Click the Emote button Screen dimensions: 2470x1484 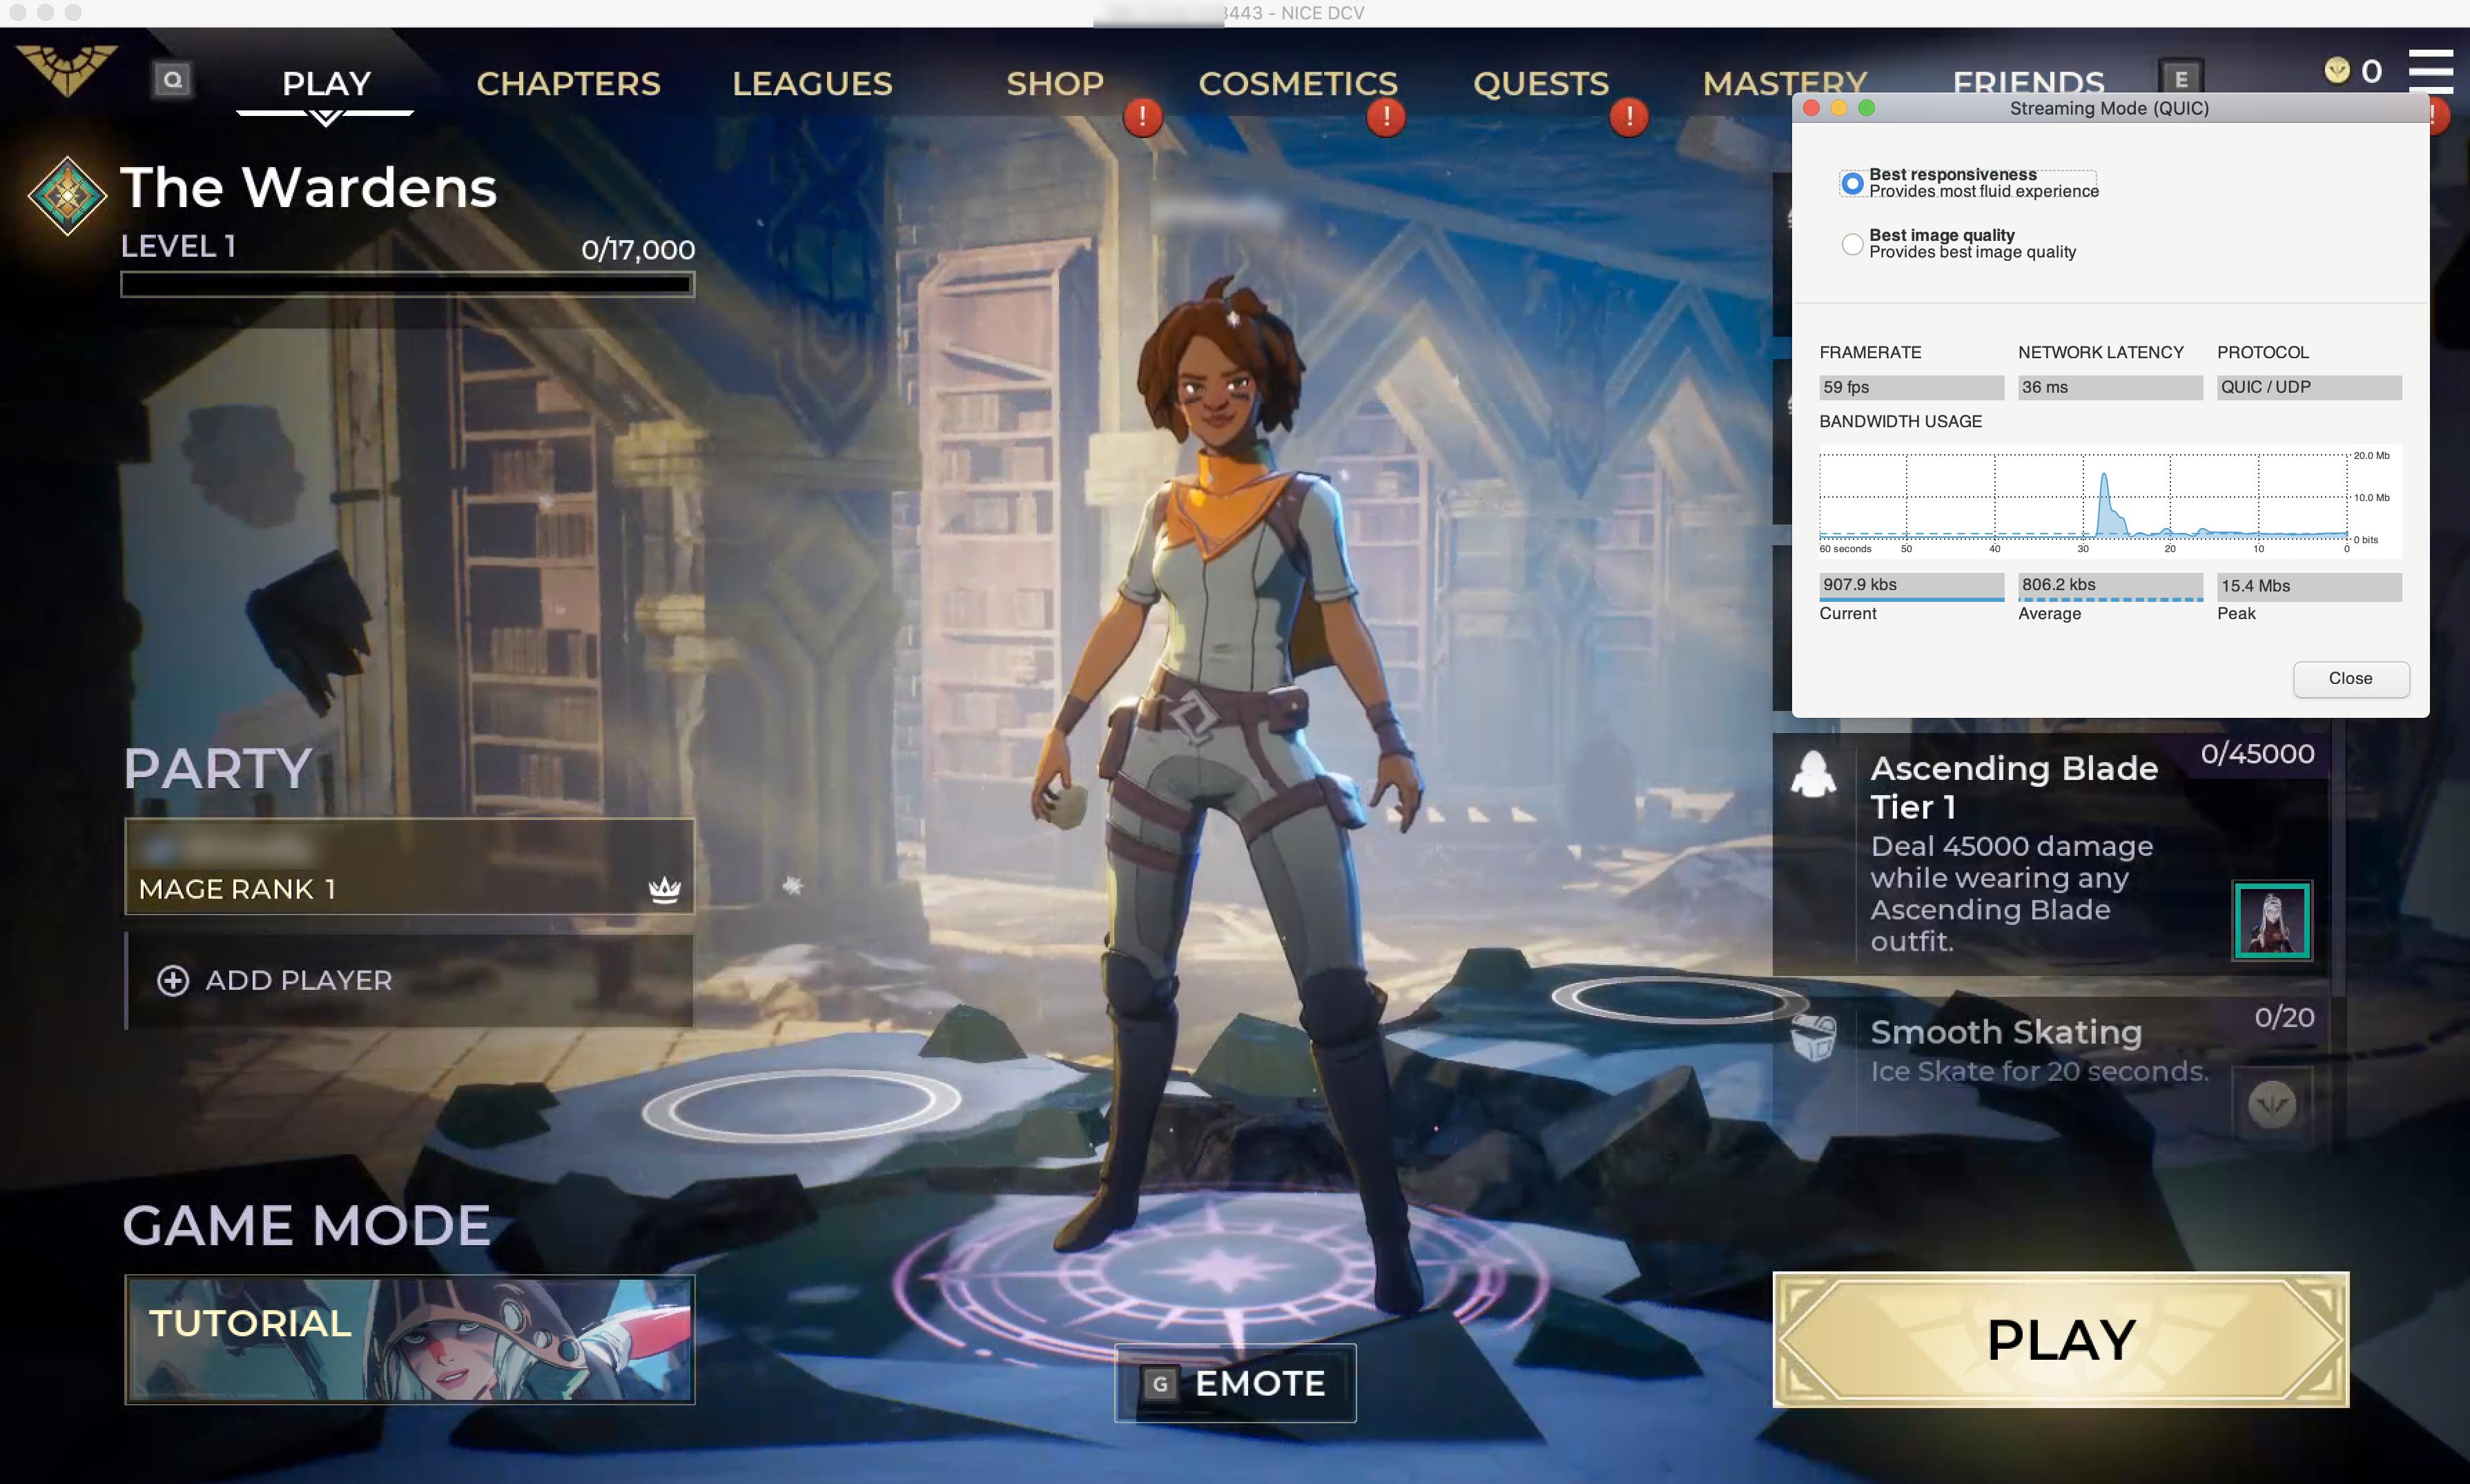(x=1235, y=1383)
